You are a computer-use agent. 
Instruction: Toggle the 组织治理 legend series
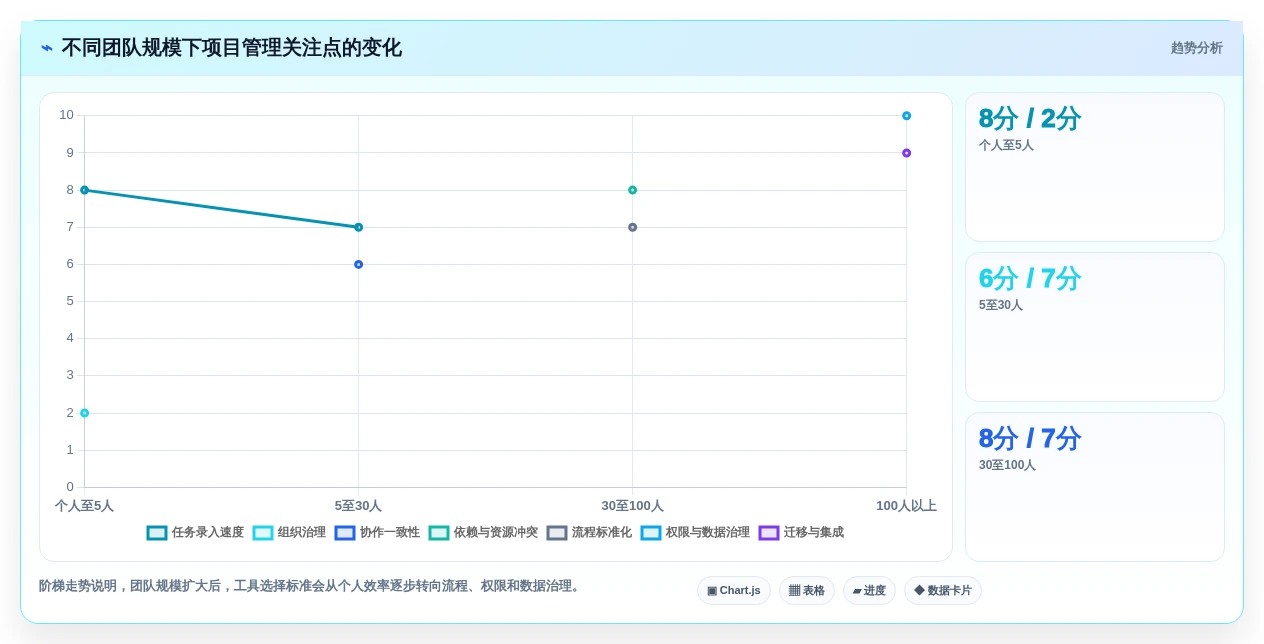tap(289, 533)
